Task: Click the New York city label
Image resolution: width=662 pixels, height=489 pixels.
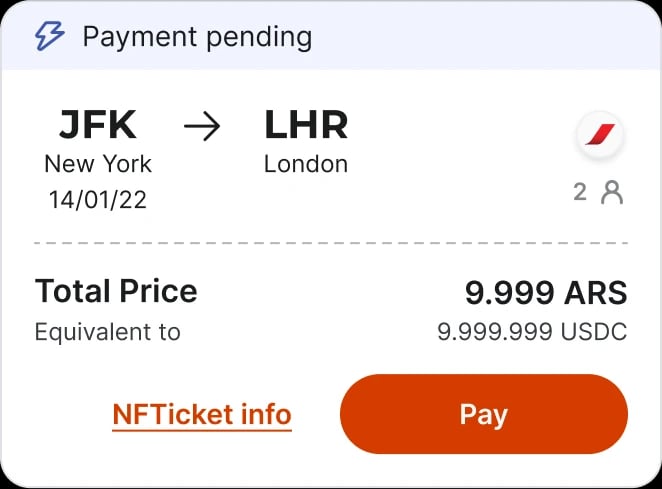Action: click(x=98, y=163)
